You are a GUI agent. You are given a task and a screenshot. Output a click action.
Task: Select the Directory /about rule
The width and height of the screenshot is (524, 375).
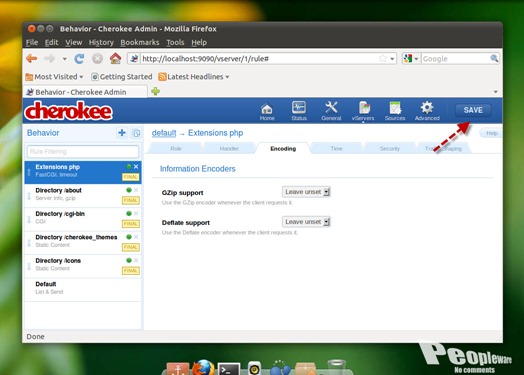tap(83, 196)
